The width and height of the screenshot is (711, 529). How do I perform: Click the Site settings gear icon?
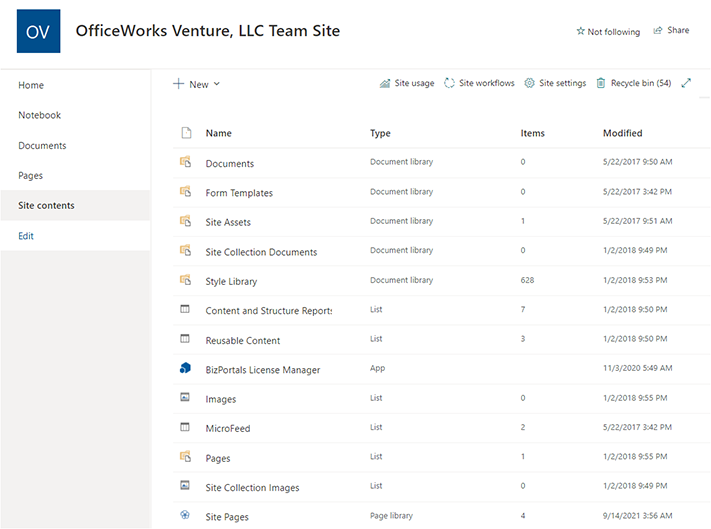(530, 83)
